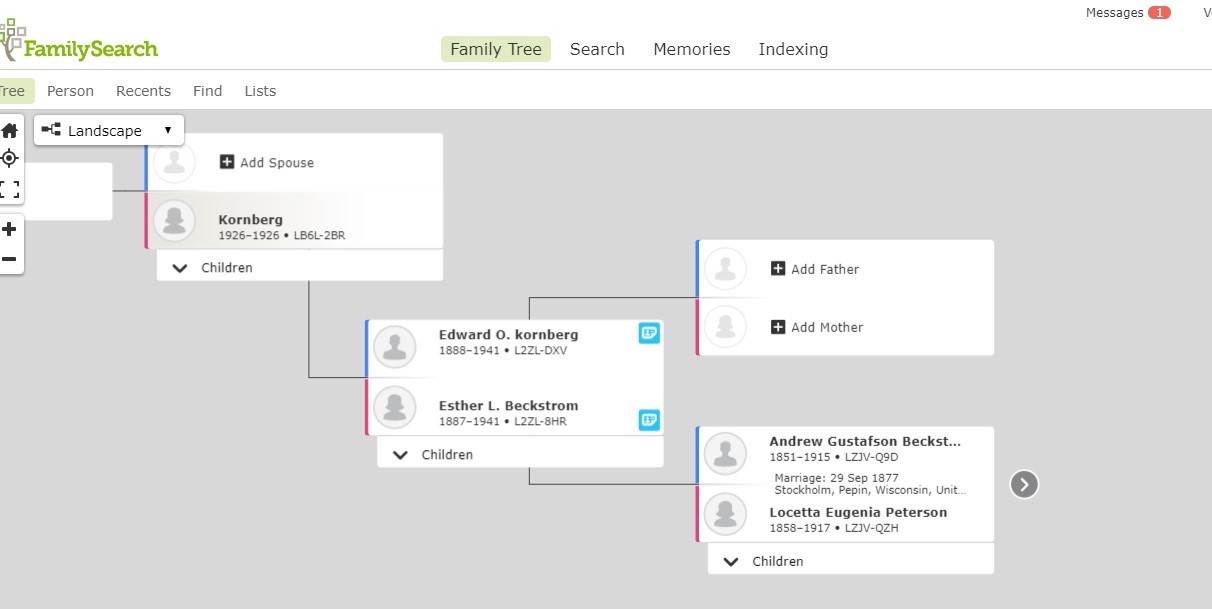The height and width of the screenshot is (609, 1212).
Task: Expand the tree with the right arrow button
Action: 1024,485
